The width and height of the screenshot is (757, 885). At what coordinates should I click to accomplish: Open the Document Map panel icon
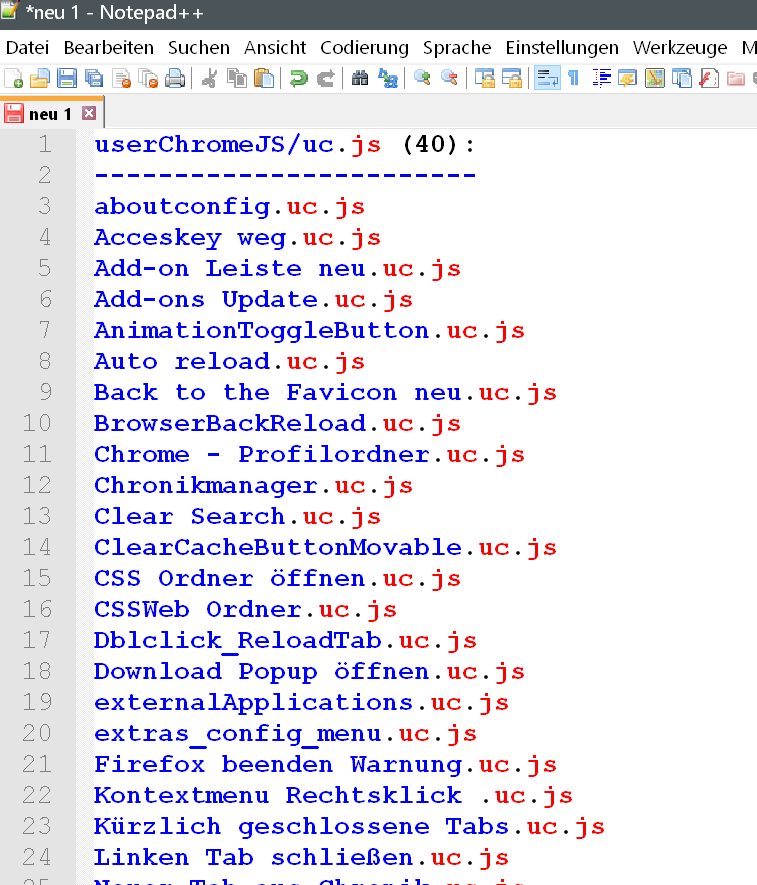[x=655, y=78]
